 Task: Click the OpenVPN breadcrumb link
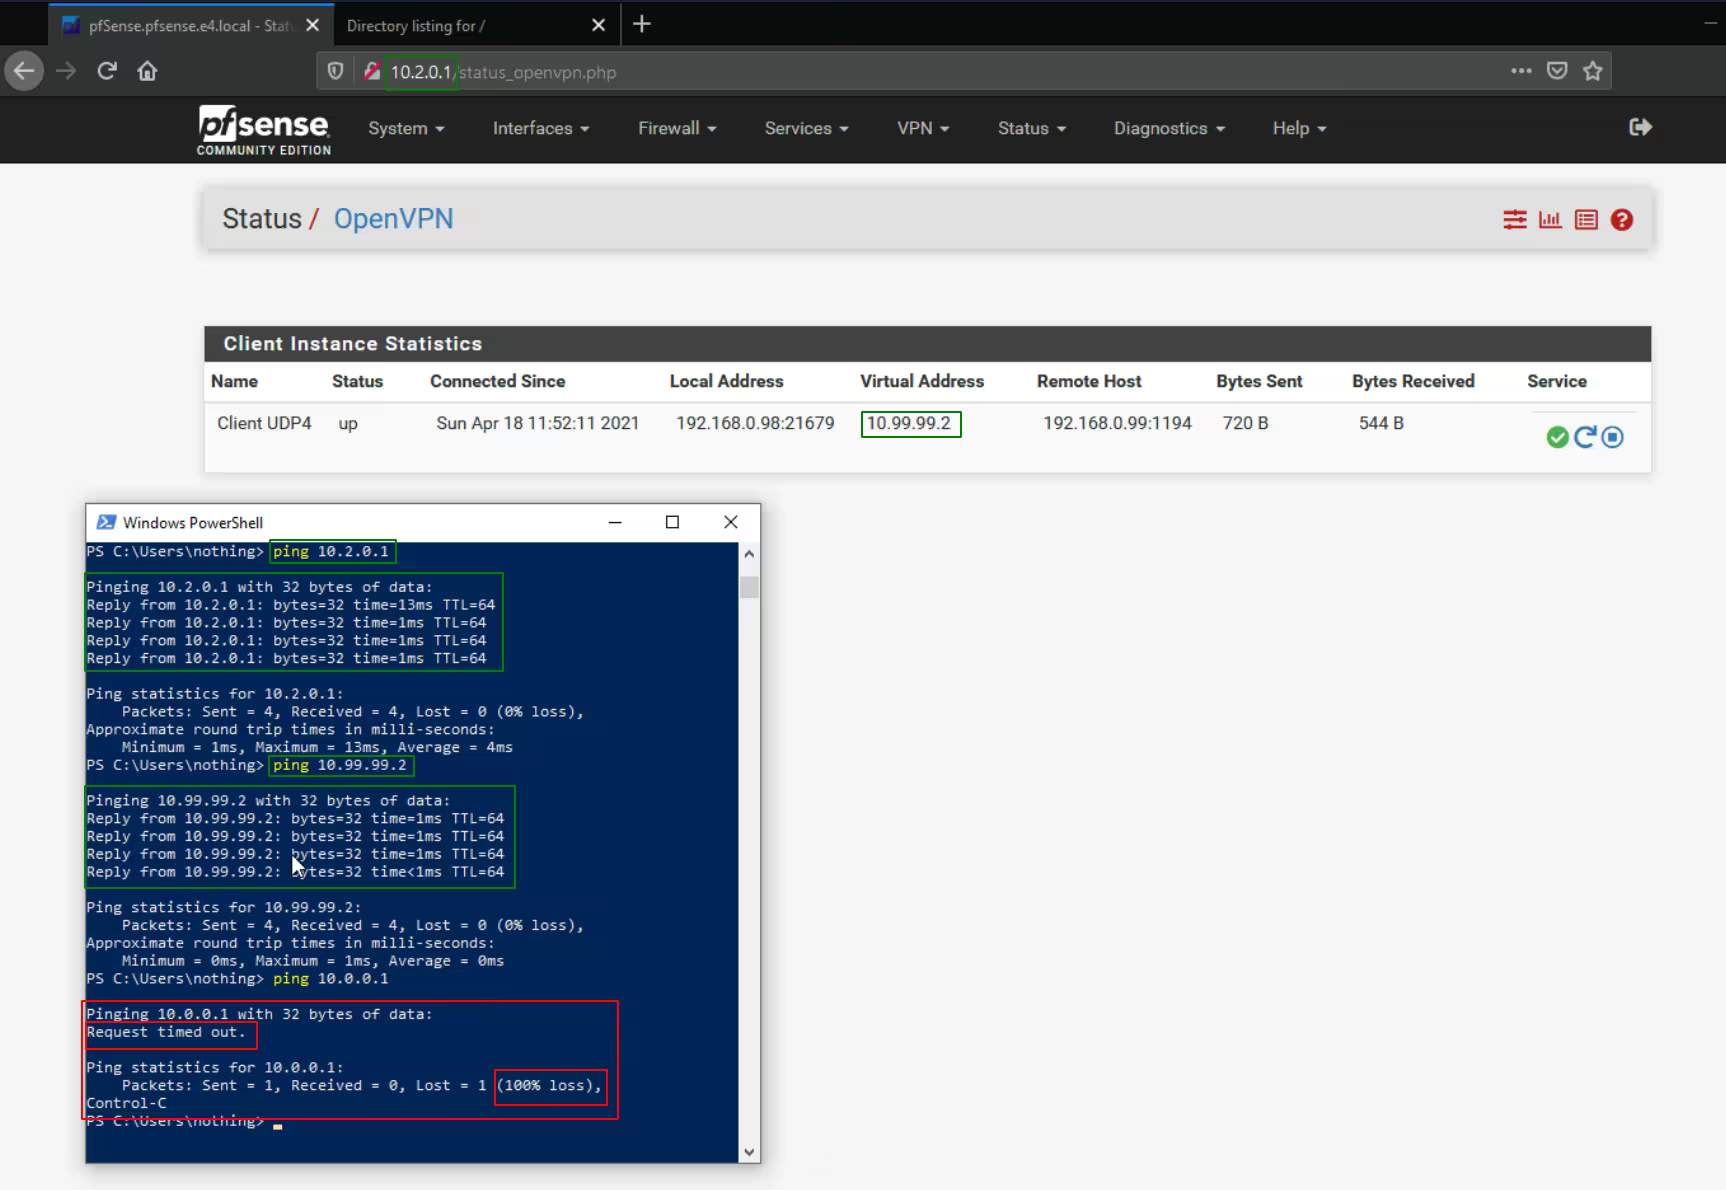coord(393,219)
